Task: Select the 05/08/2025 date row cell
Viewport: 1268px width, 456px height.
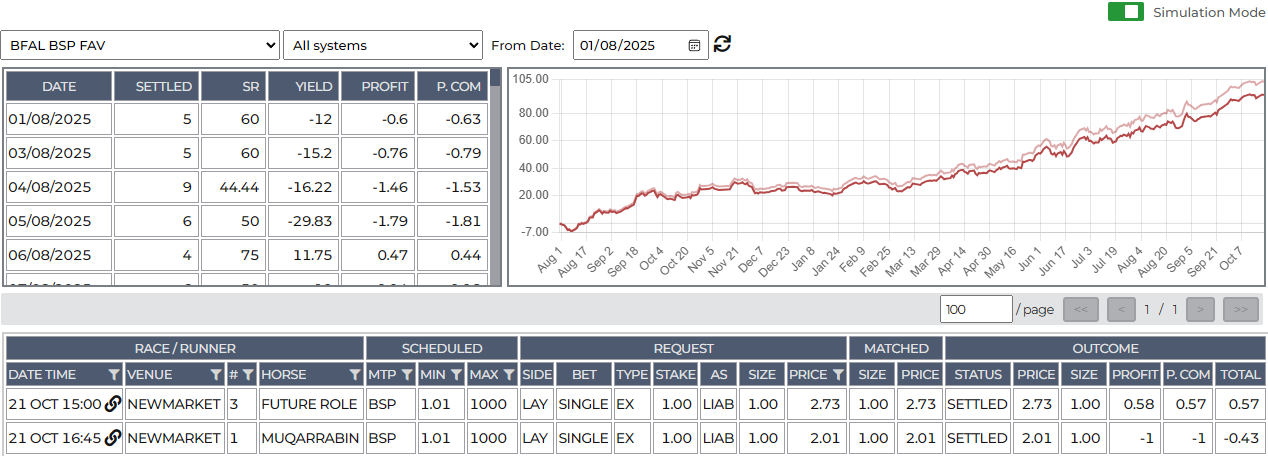Action: pos(58,221)
